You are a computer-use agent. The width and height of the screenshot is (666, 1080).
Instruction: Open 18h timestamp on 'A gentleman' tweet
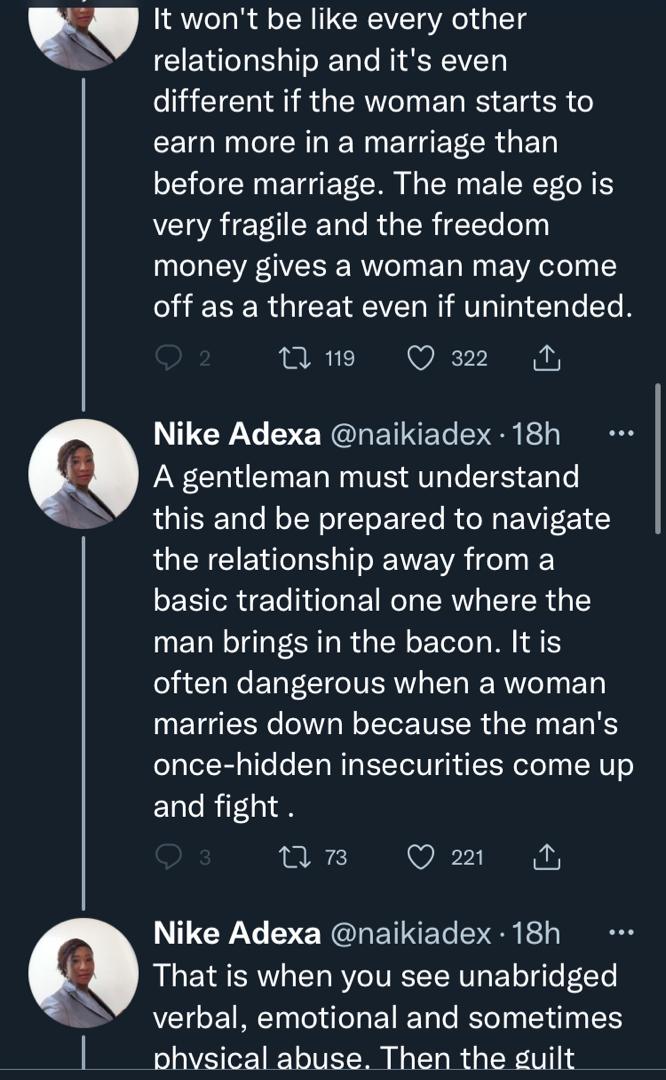pyautogui.click(x=536, y=435)
